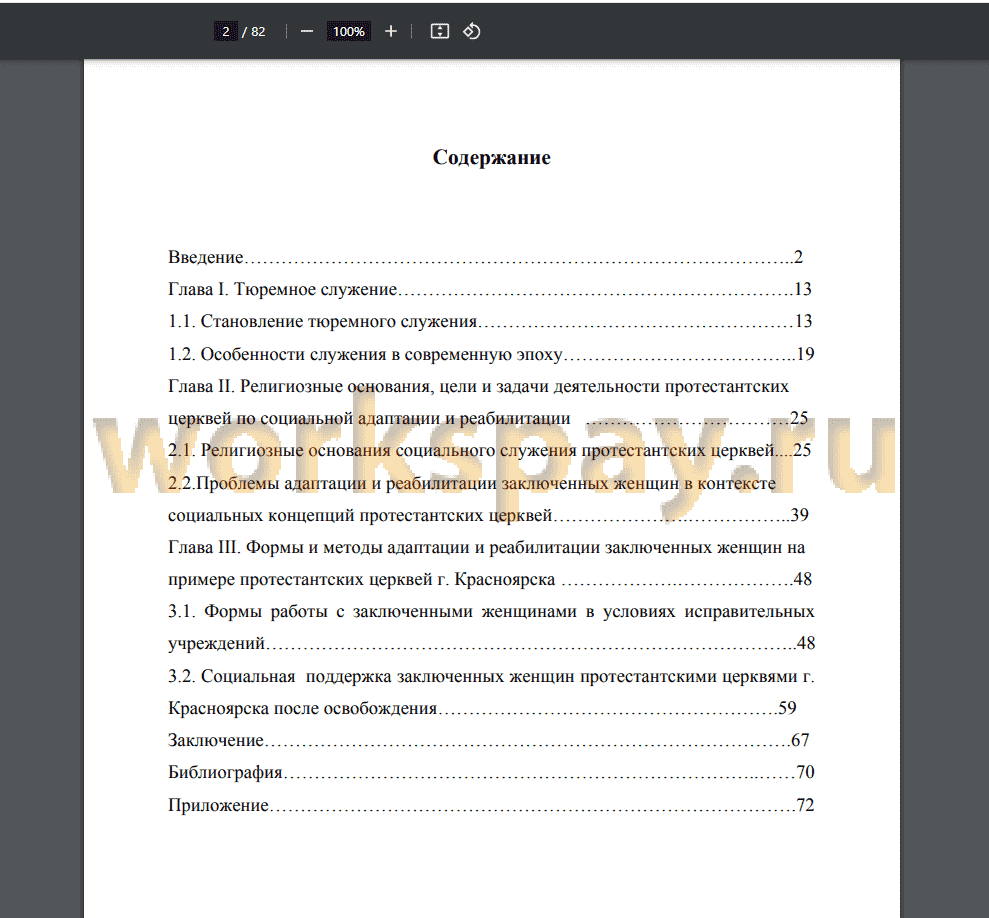Image resolution: width=989 pixels, height=918 pixels.
Task: Click the Библиография contents entry
Action: click(491, 772)
